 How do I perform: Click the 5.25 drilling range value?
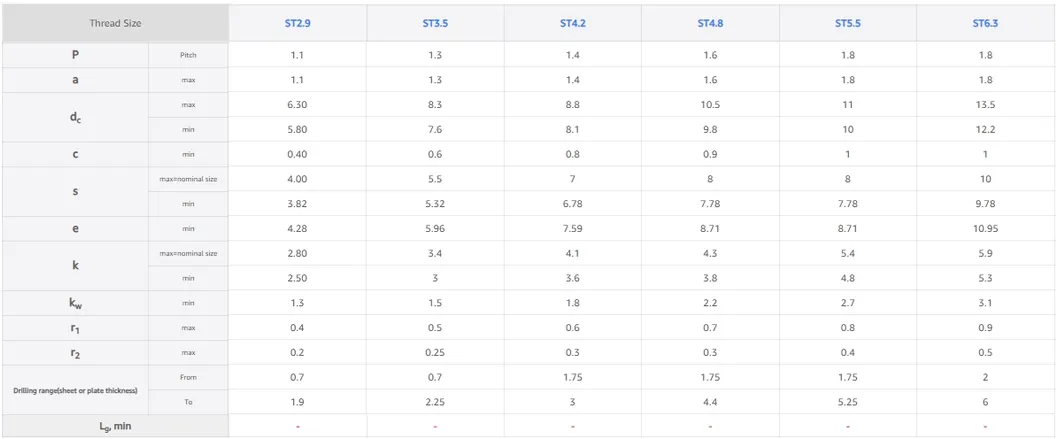(848, 402)
